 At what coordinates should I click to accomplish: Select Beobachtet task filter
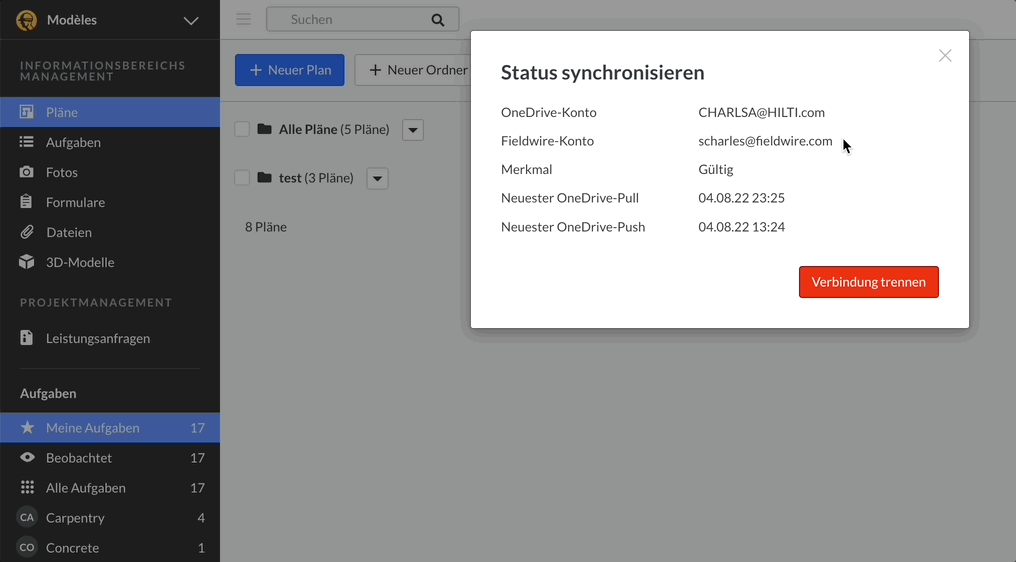(x=110, y=458)
